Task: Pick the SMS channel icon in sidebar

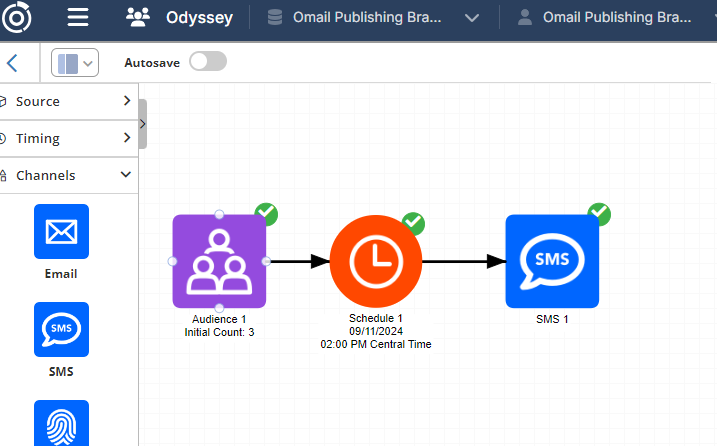Action: [x=61, y=330]
